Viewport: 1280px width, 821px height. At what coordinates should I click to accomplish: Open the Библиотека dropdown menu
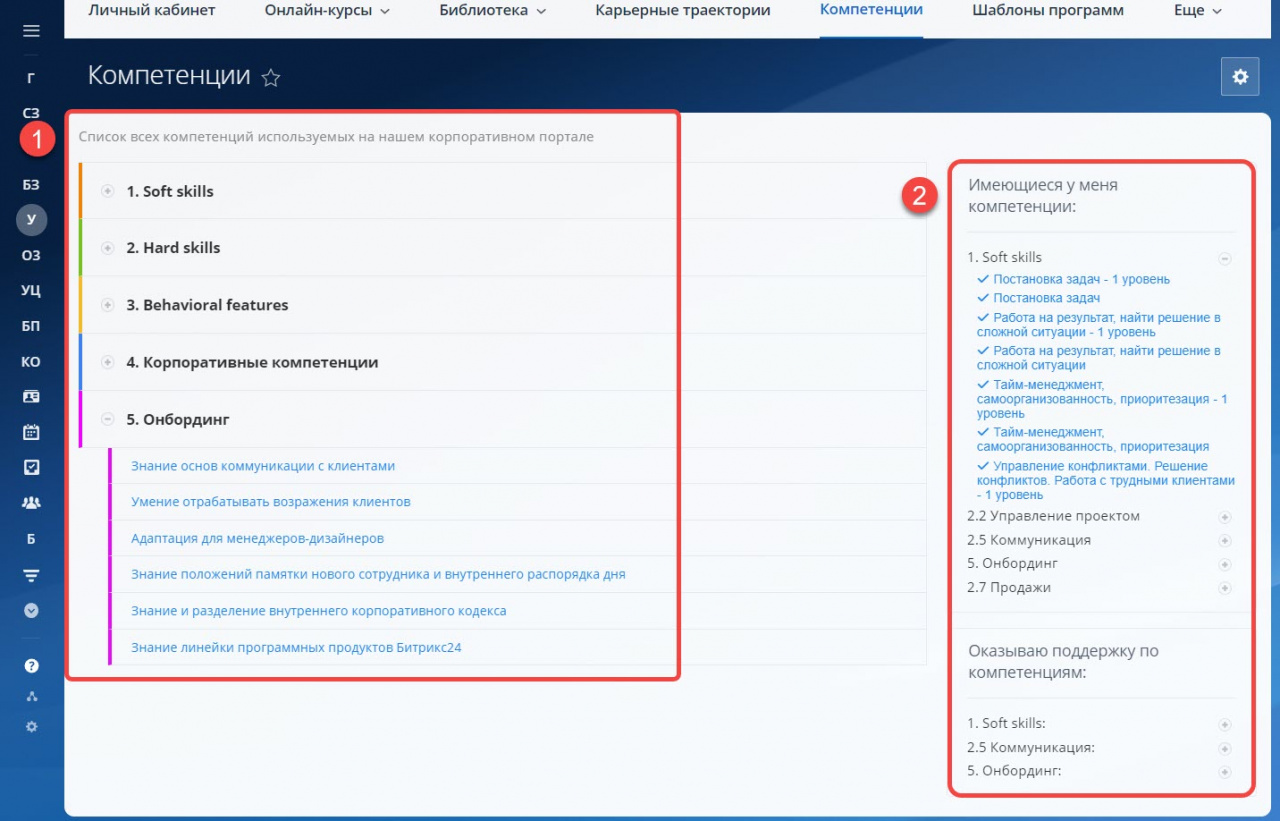tap(493, 11)
